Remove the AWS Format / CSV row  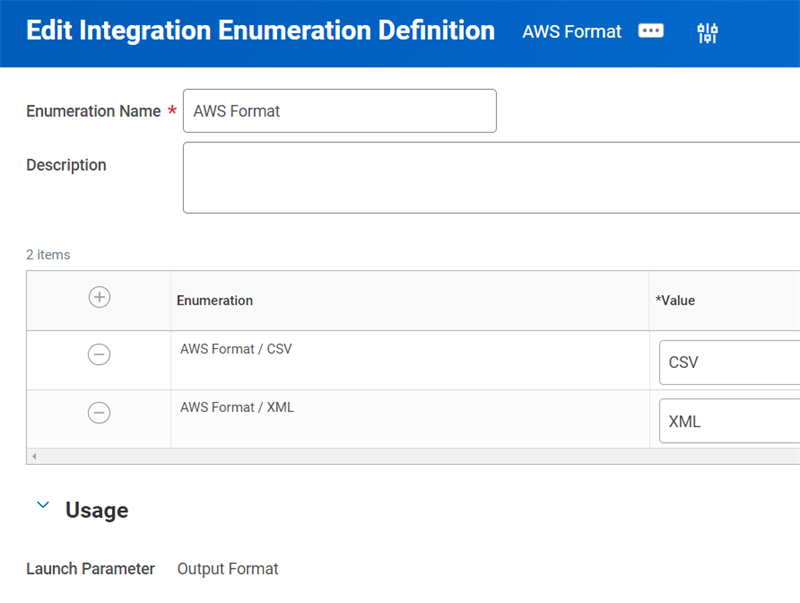(x=99, y=354)
